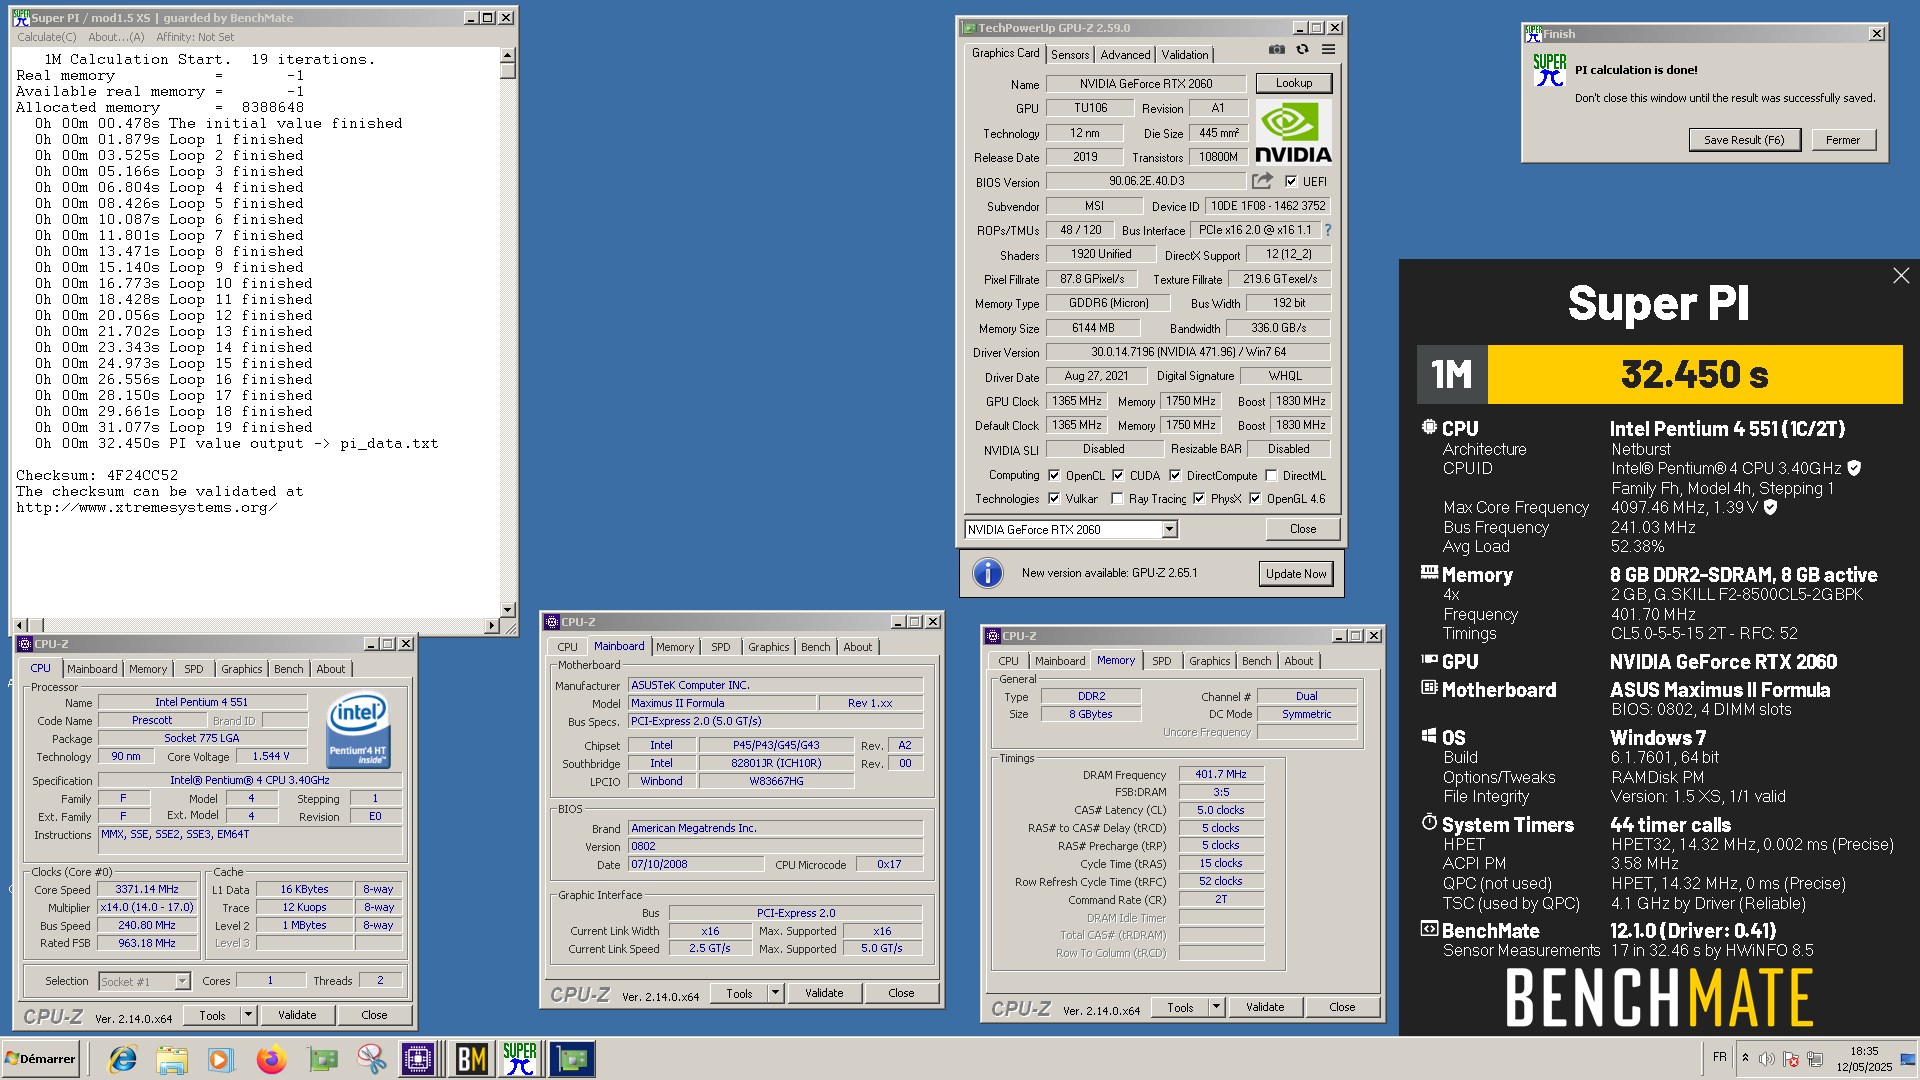Click the CPU Specification field in CPU-Z
Screen dimensions: 1920x1080
250,780
